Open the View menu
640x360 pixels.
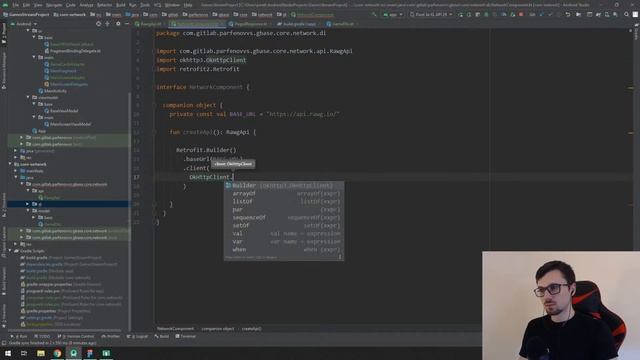tap(38, 5)
